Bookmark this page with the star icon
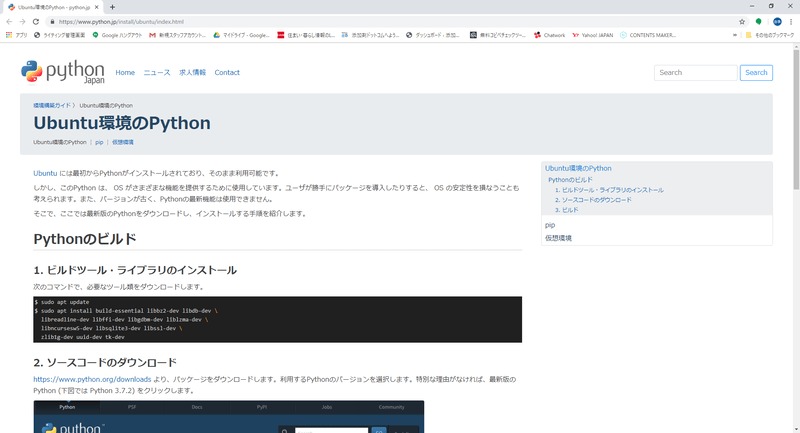Viewport: 800px width, 433px height. tap(742, 22)
